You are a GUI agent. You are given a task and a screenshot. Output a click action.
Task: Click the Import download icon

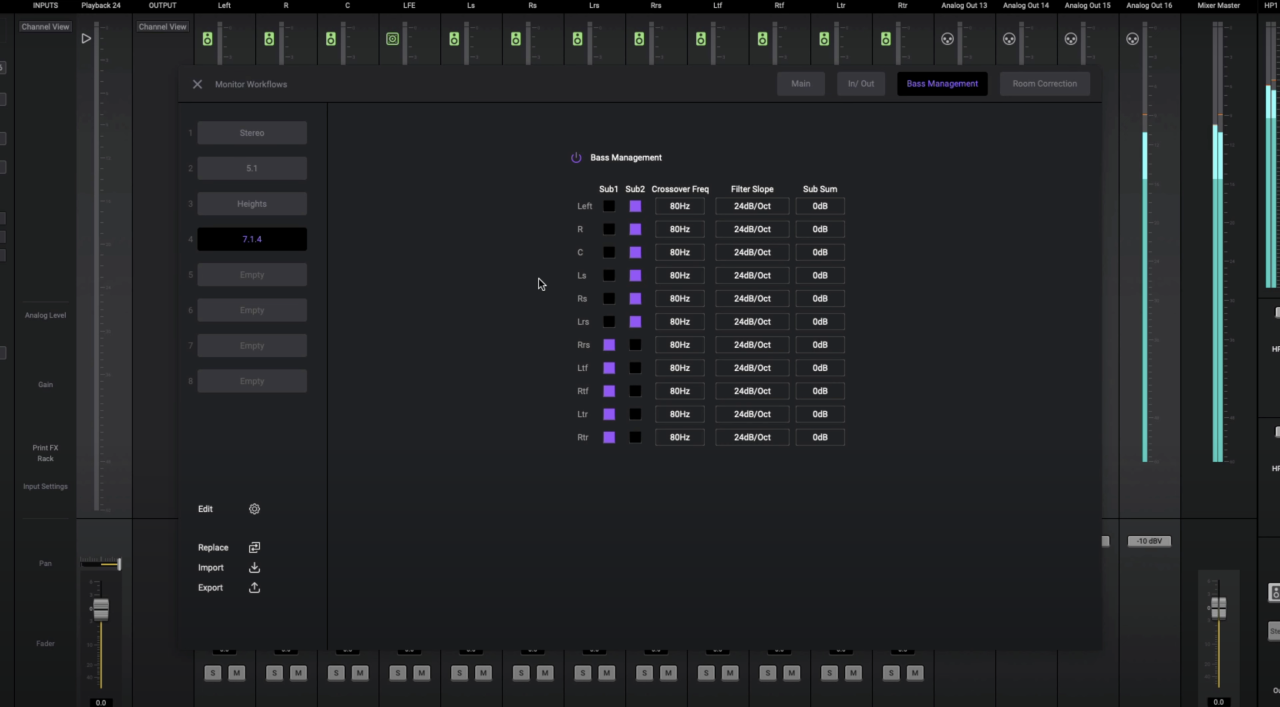coord(254,568)
